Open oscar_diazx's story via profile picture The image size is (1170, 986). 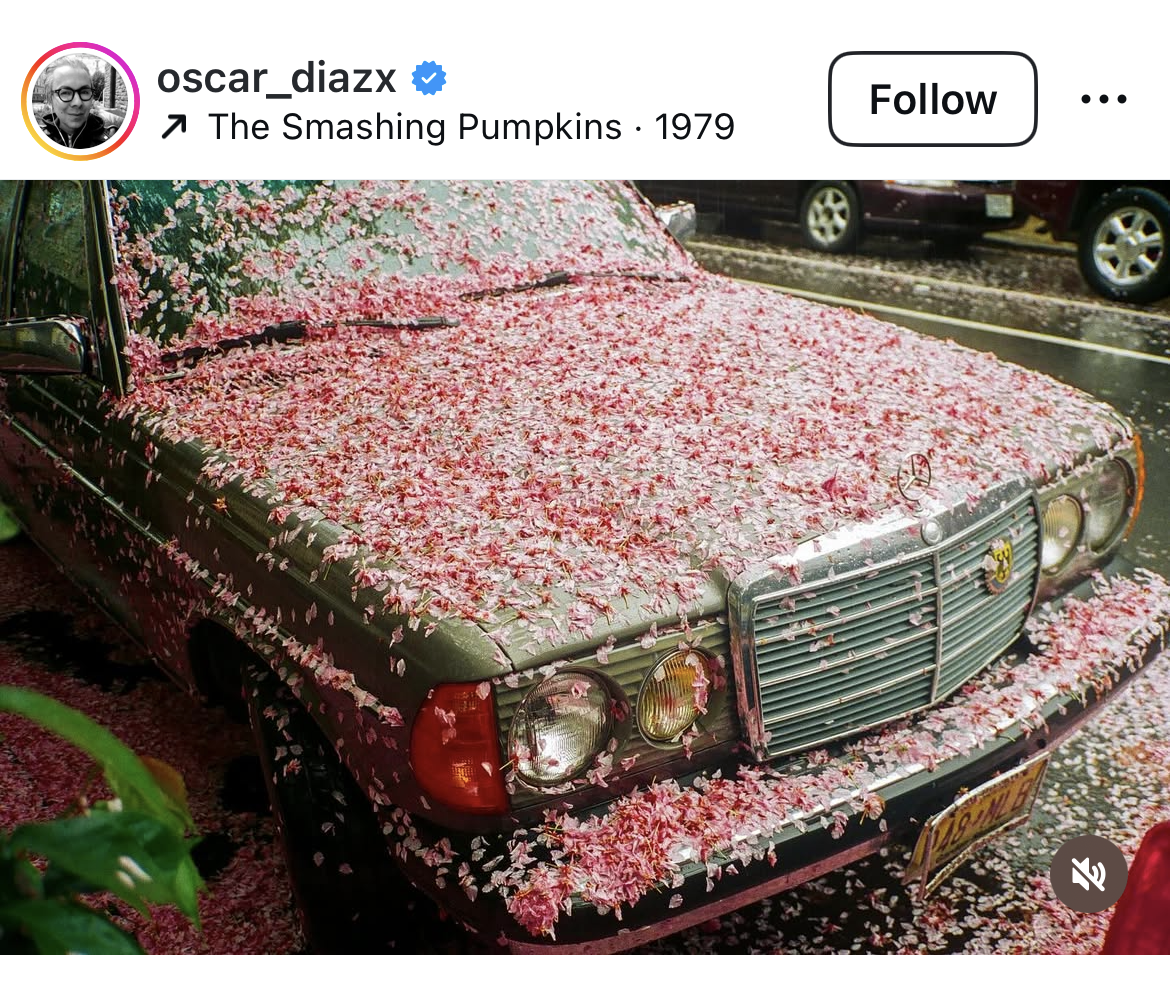coord(80,101)
